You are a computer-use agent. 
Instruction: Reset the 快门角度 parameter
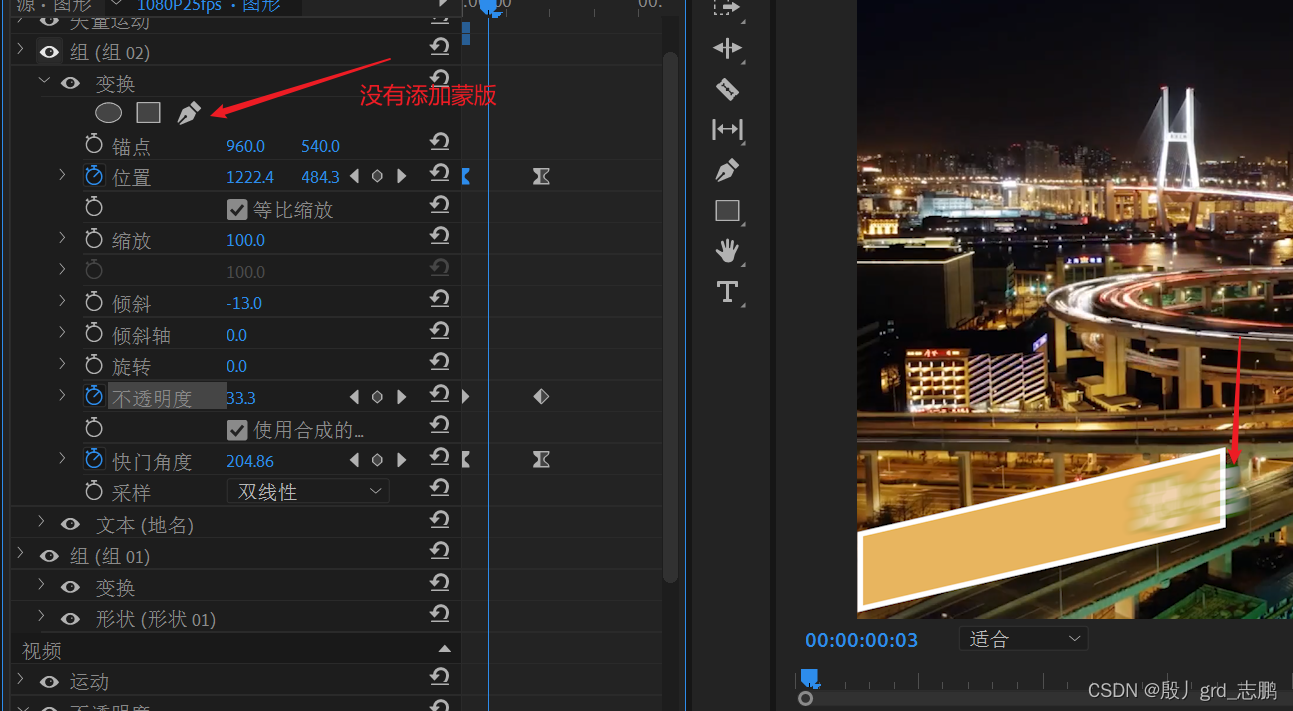(x=439, y=458)
